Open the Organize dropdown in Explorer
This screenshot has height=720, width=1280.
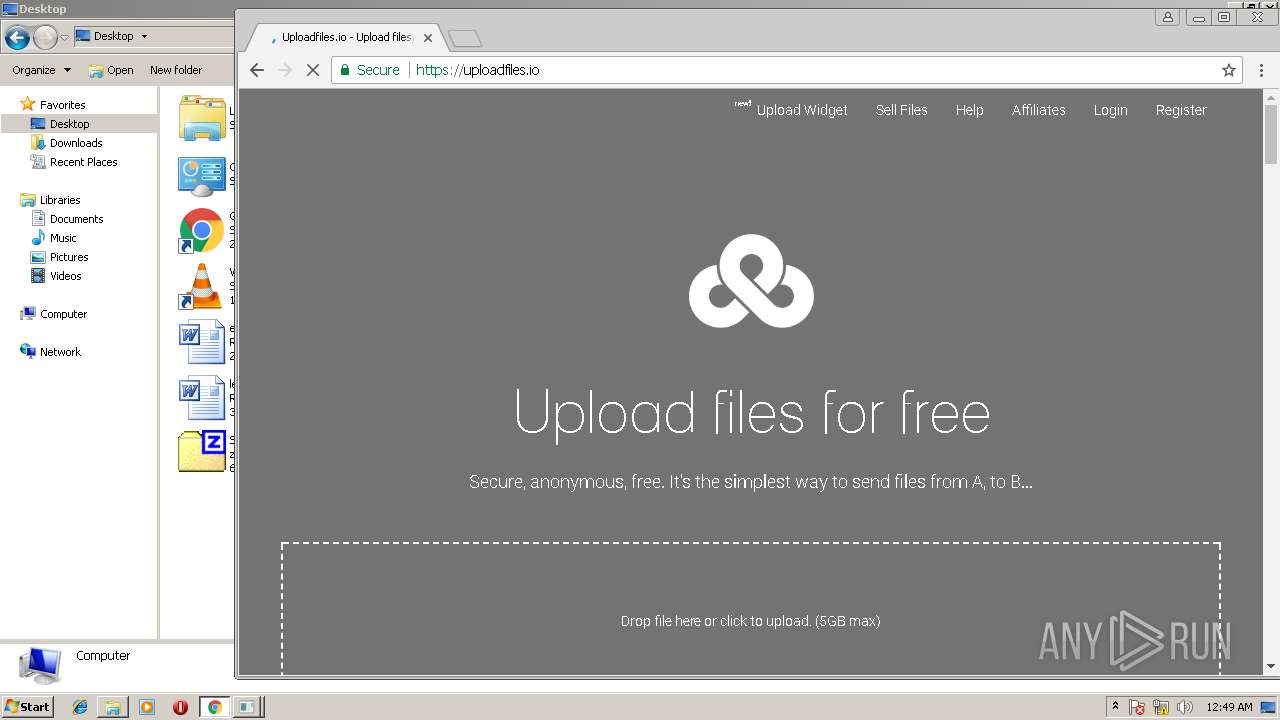(42, 70)
